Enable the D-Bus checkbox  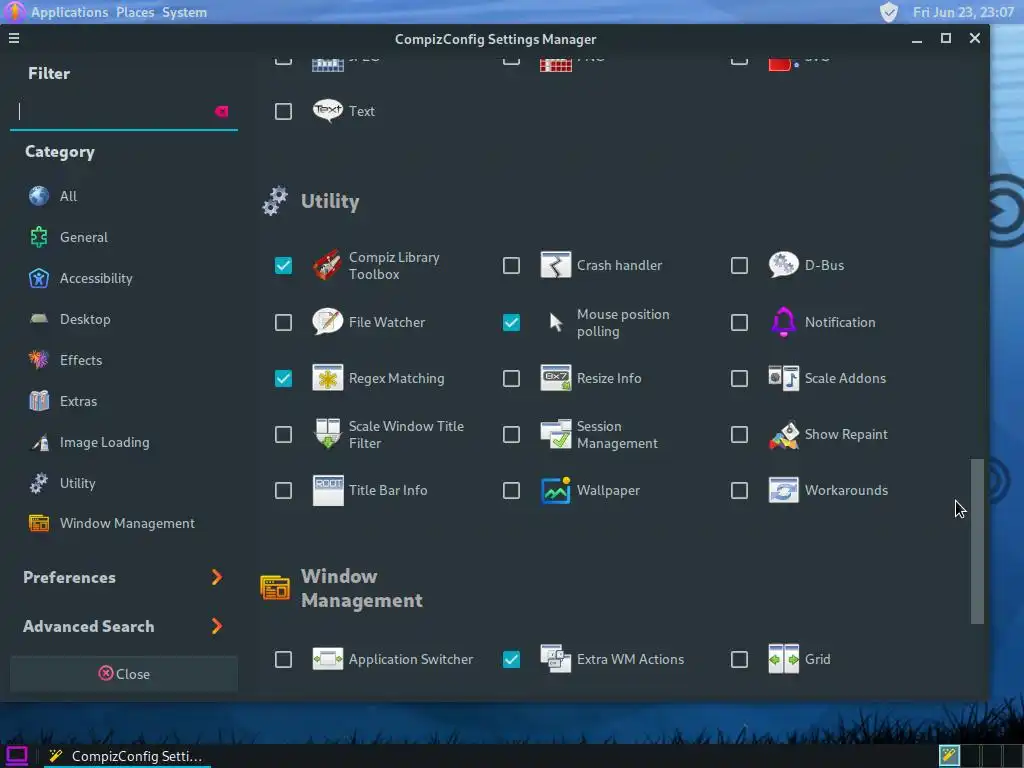(x=739, y=266)
